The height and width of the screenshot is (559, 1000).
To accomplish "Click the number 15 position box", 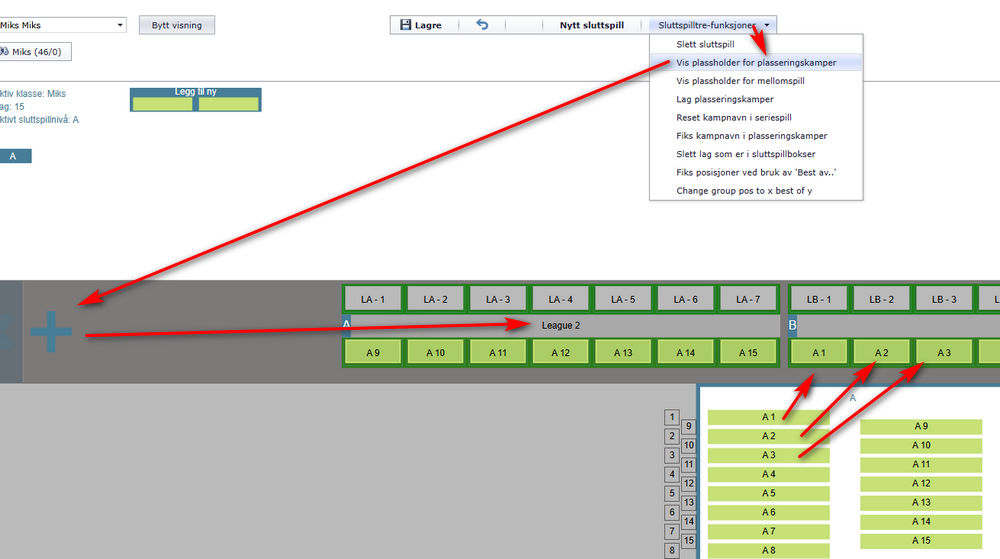I will point(688,541).
